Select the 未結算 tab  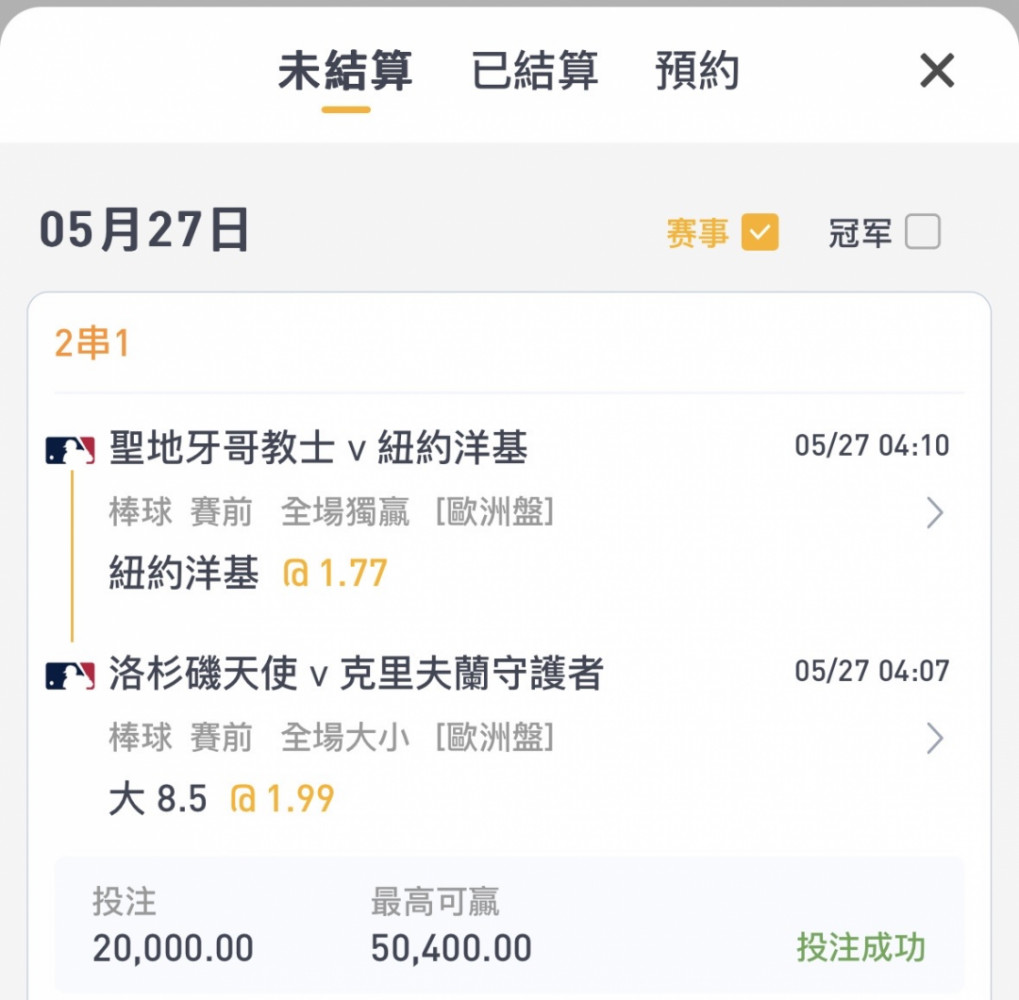pyautogui.click(x=345, y=70)
